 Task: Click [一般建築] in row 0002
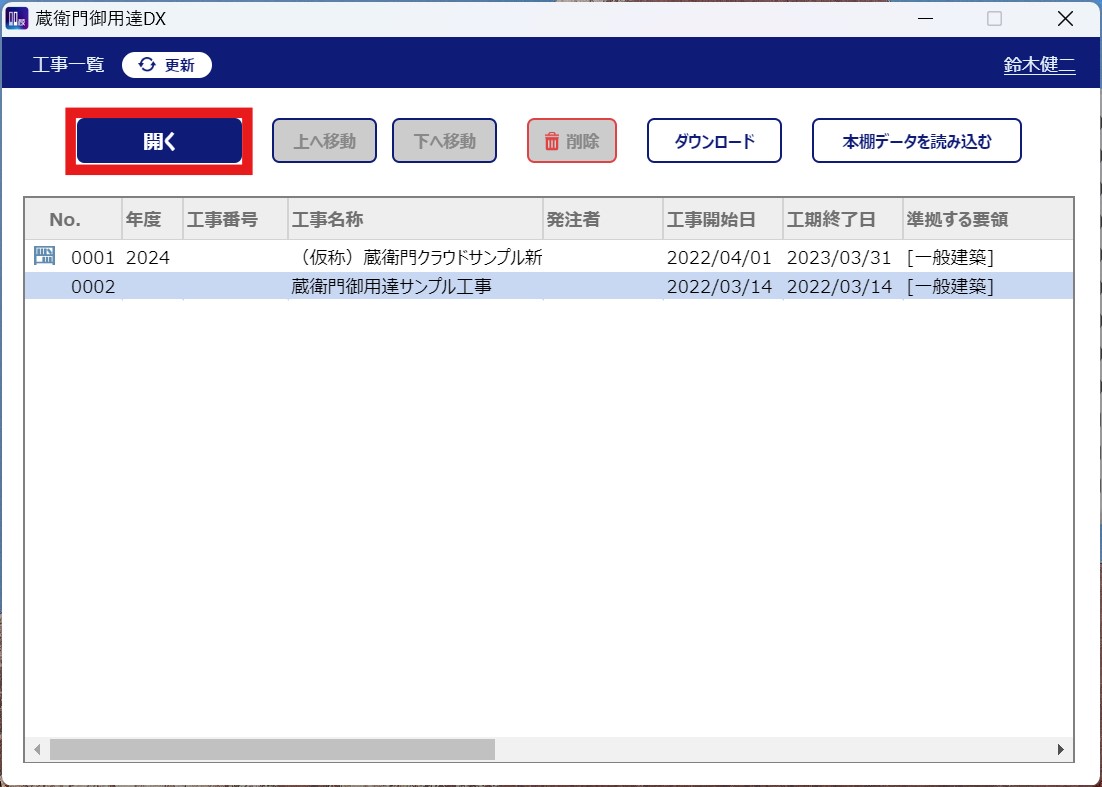(x=950, y=287)
